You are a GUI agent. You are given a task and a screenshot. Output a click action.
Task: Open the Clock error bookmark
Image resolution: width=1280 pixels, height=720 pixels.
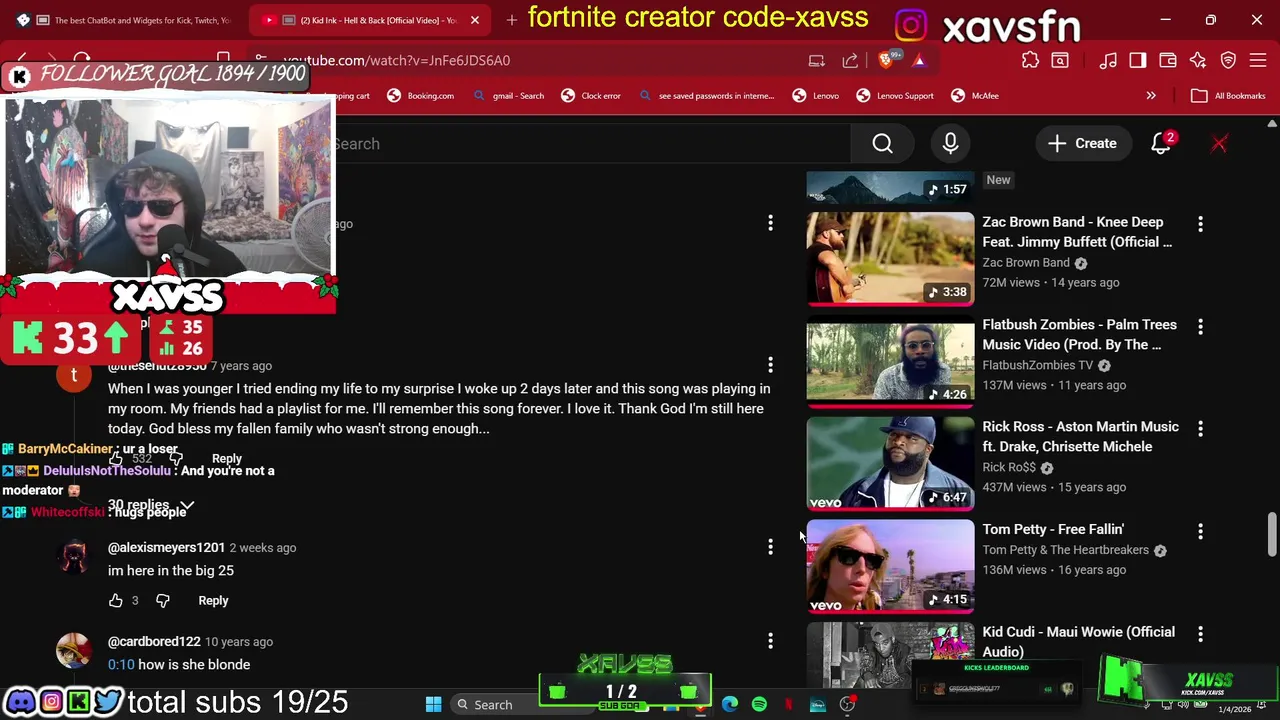tap(591, 96)
